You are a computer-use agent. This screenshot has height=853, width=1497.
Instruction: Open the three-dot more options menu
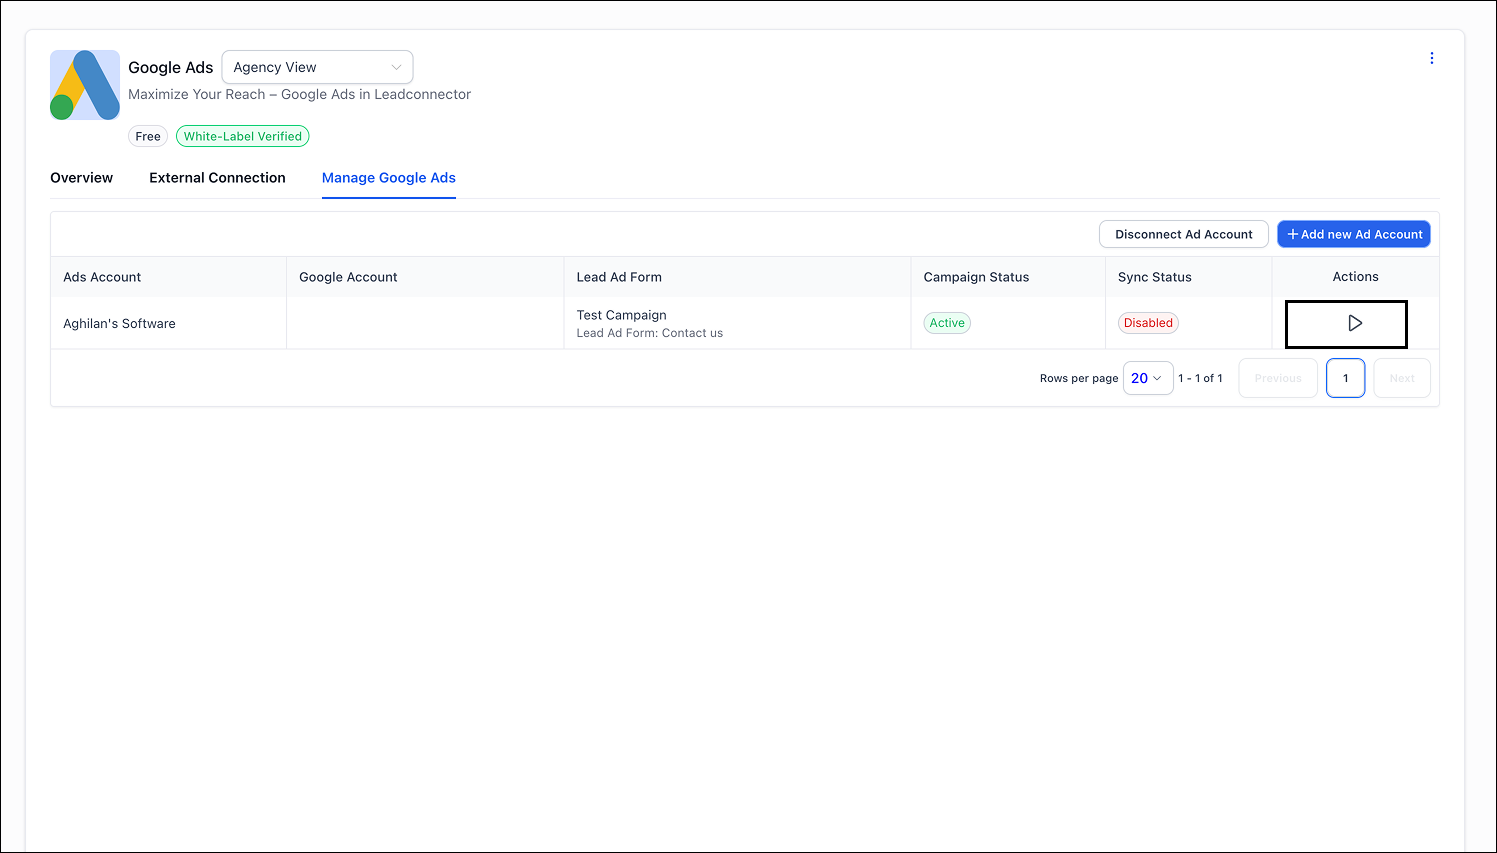click(x=1432, y=58)
